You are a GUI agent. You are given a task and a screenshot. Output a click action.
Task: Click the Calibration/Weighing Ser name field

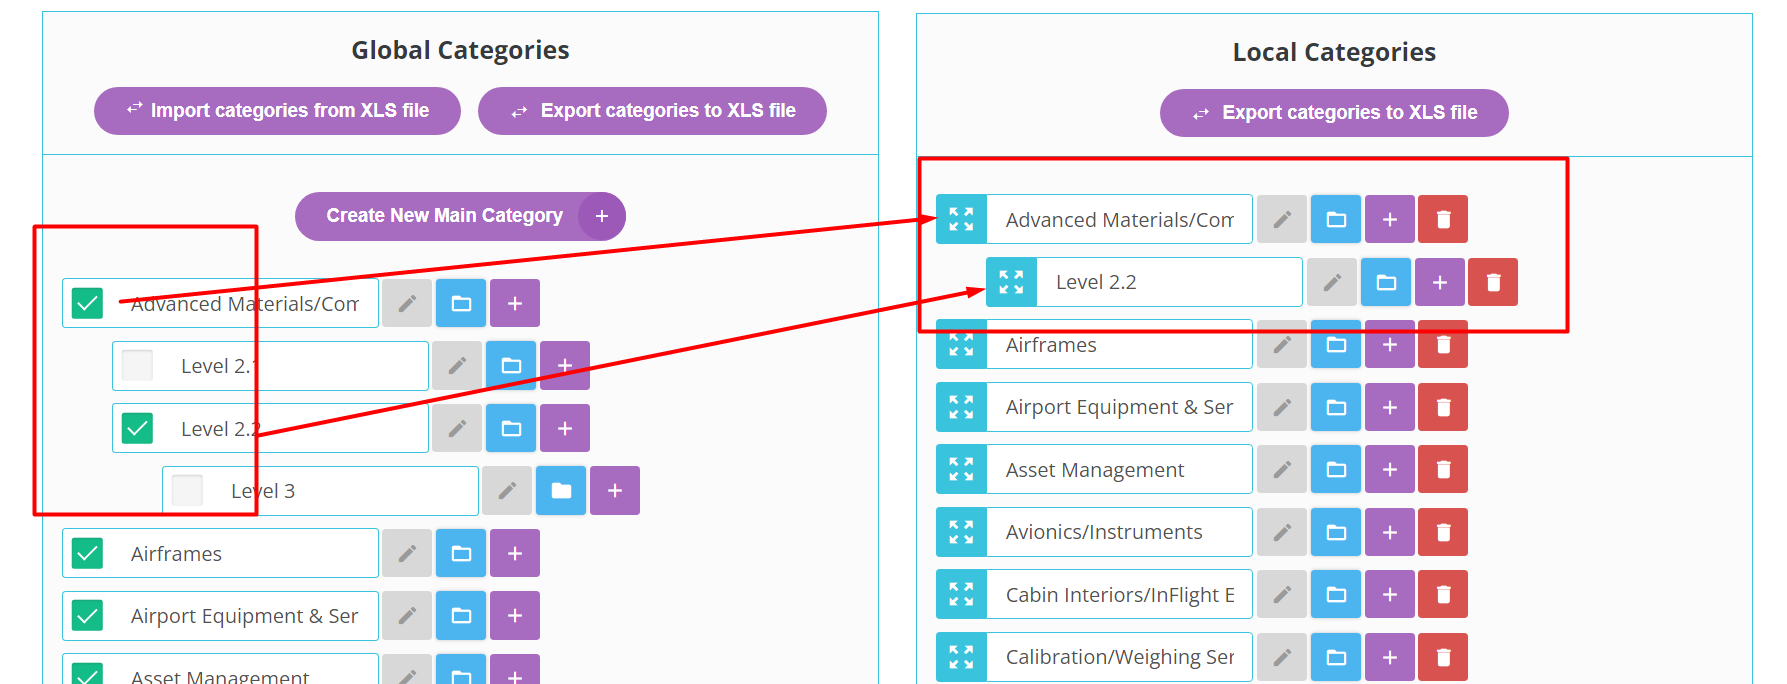point(1119,657)
